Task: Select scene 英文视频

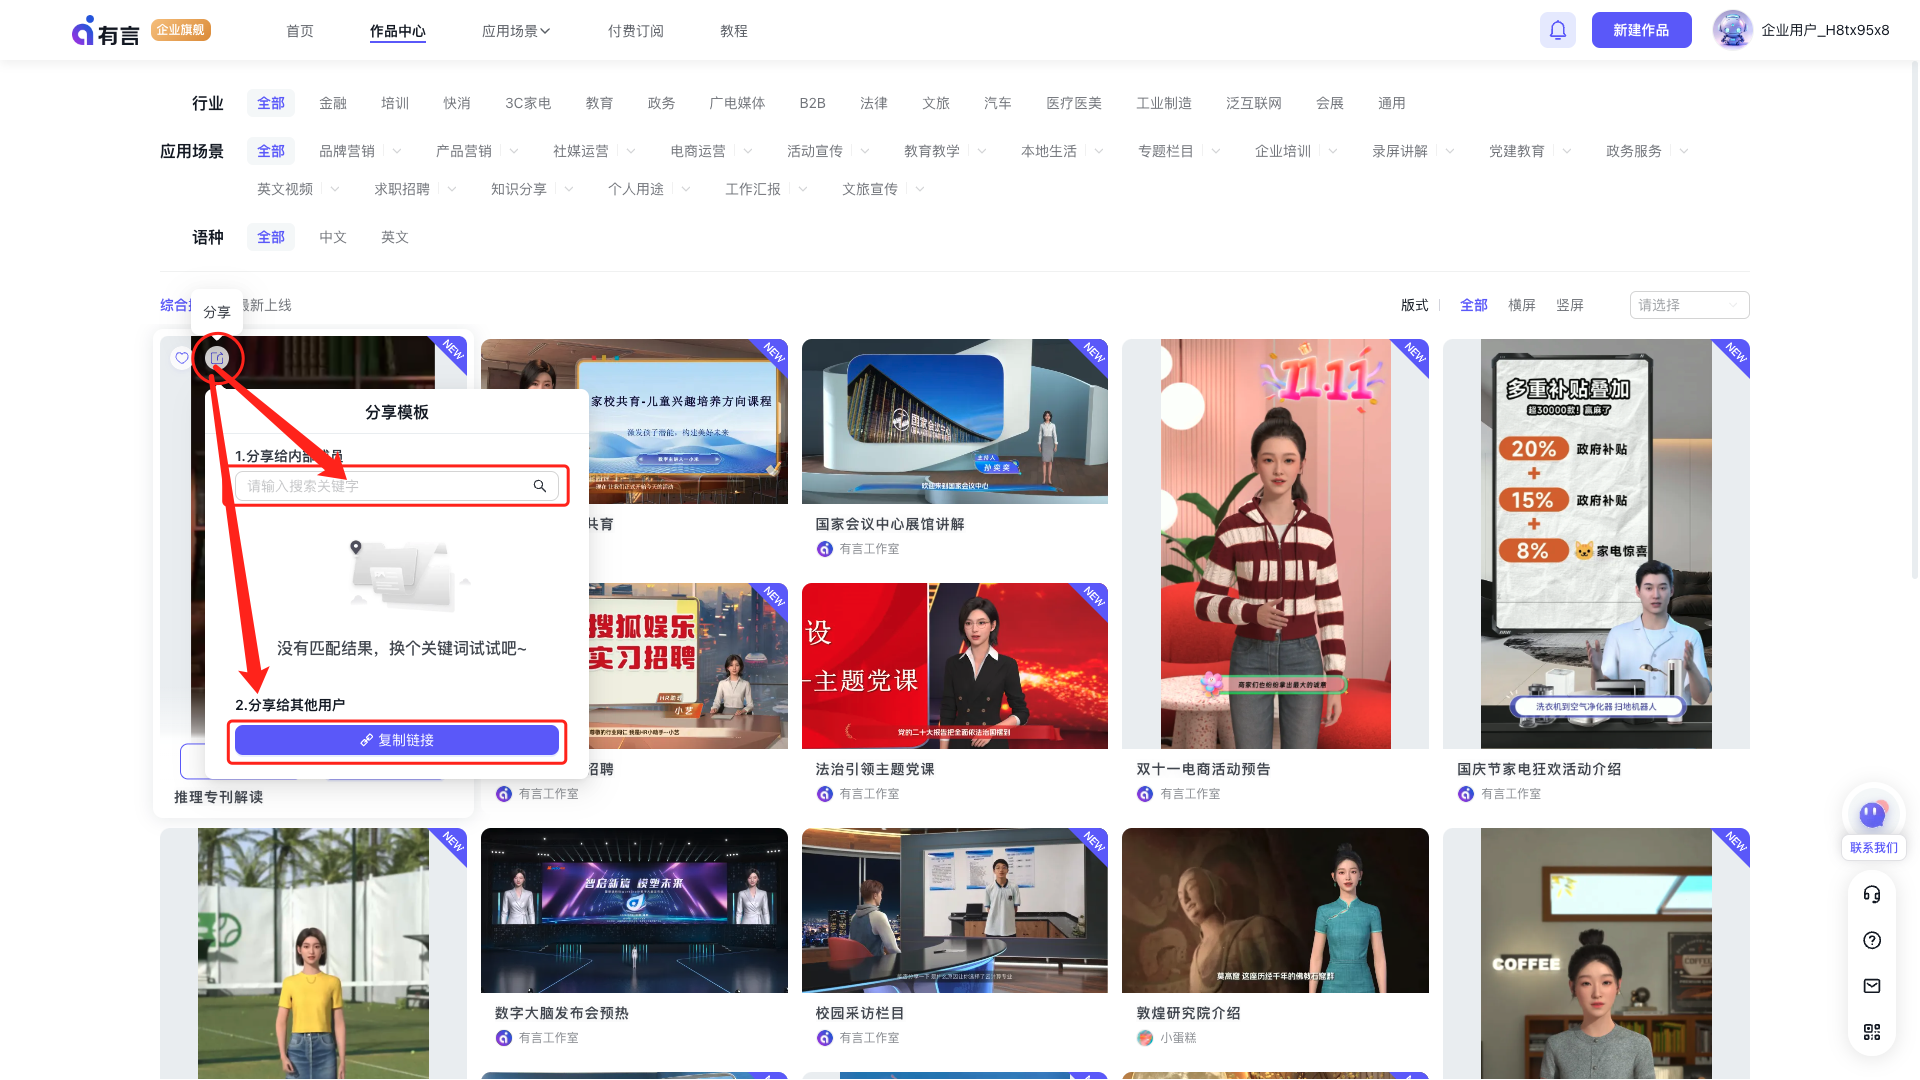Action: point(285,189)
